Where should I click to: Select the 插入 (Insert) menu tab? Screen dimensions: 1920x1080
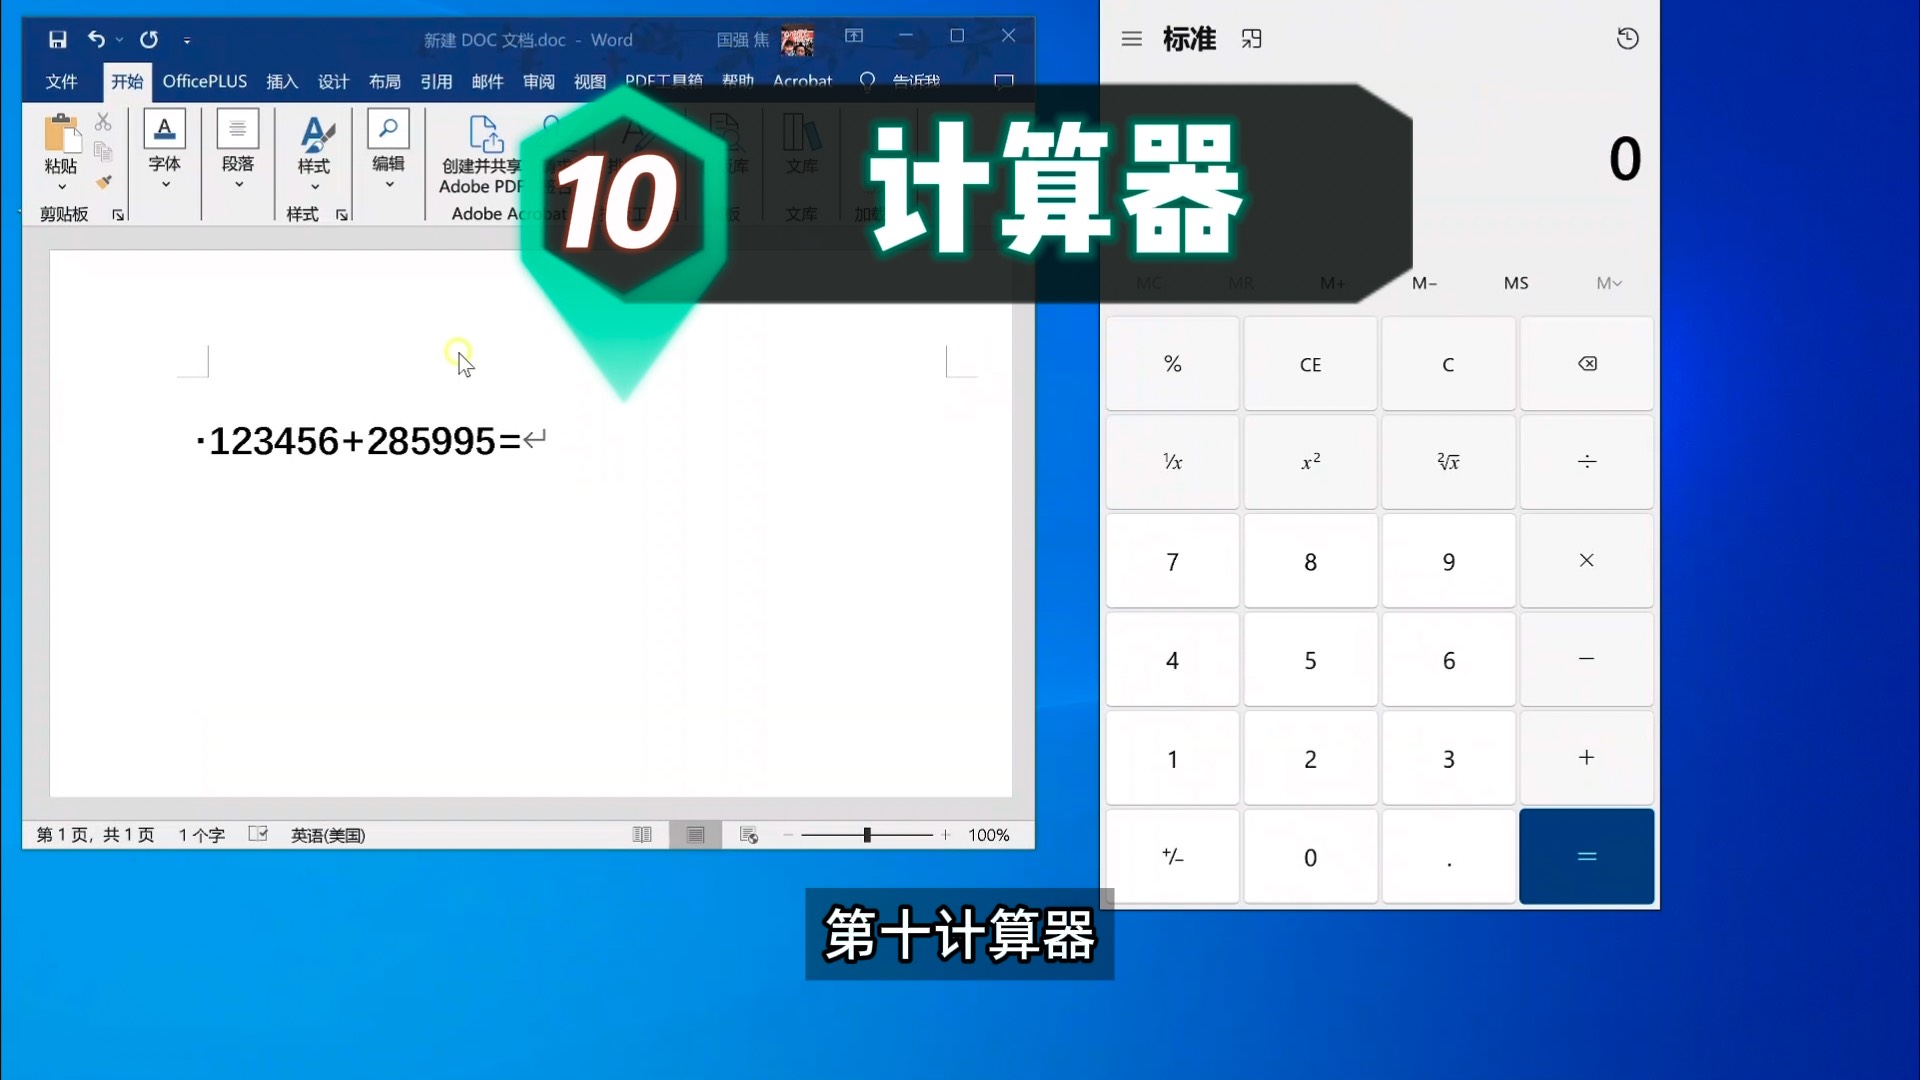[x=281, y=82]
